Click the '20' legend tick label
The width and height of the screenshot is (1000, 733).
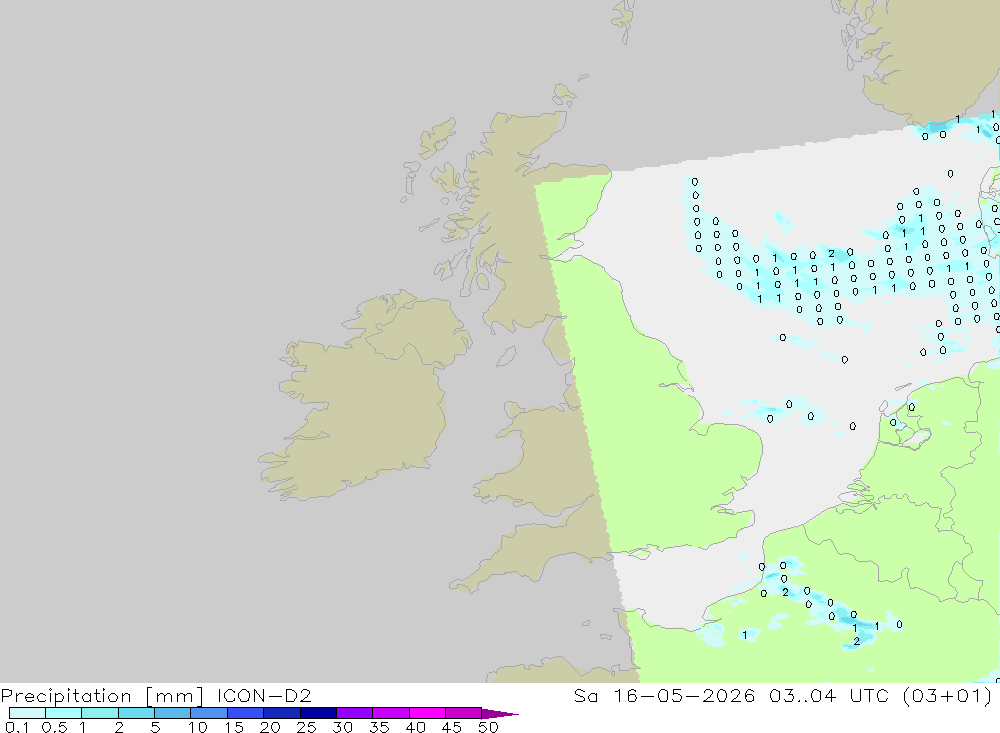pos(270,727)
